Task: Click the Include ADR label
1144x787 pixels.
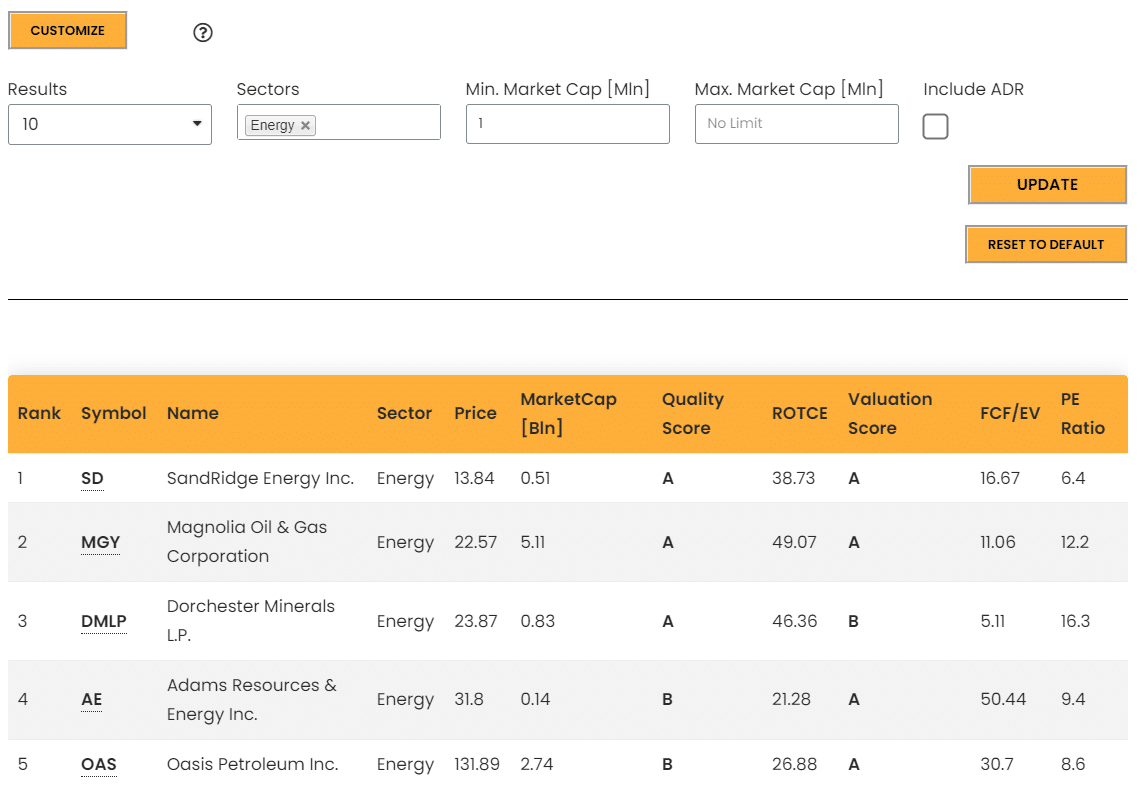Action: point(973,89)
